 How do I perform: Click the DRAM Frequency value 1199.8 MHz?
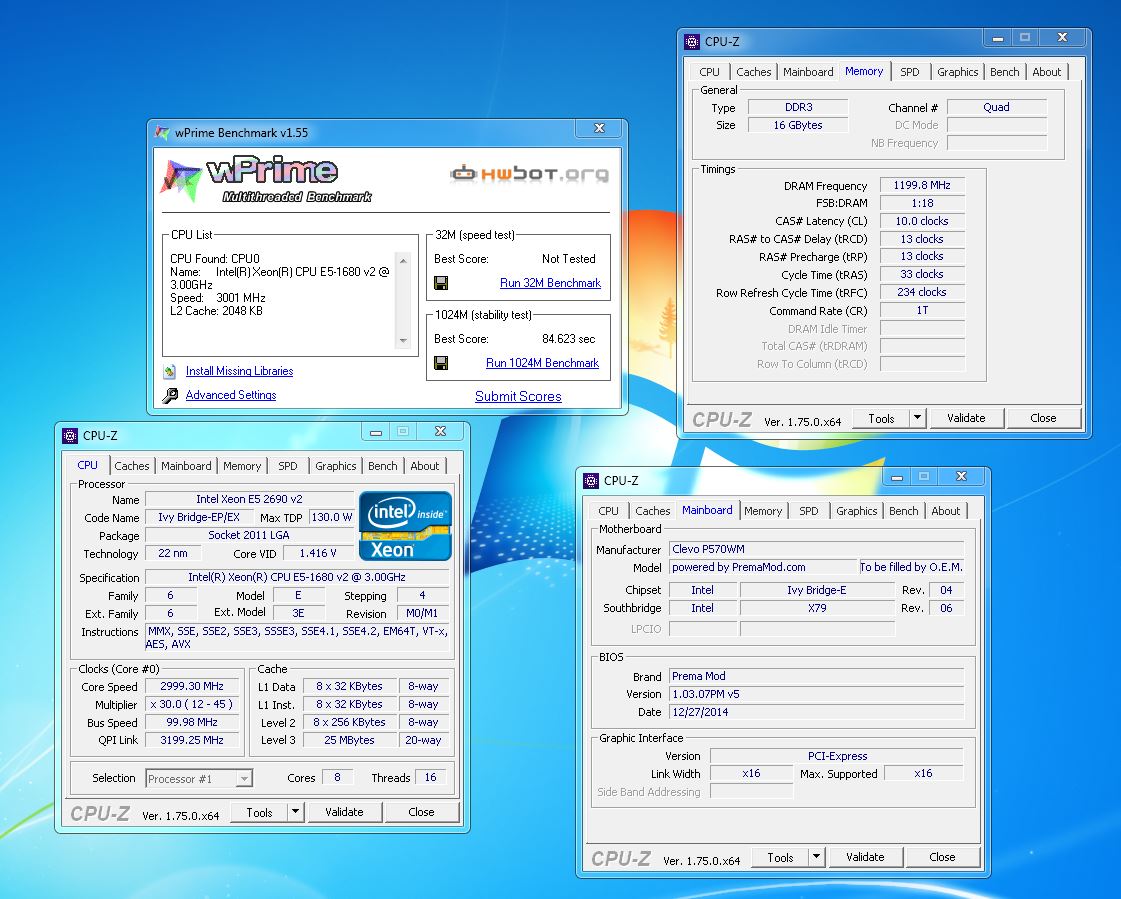click(922, 186)
